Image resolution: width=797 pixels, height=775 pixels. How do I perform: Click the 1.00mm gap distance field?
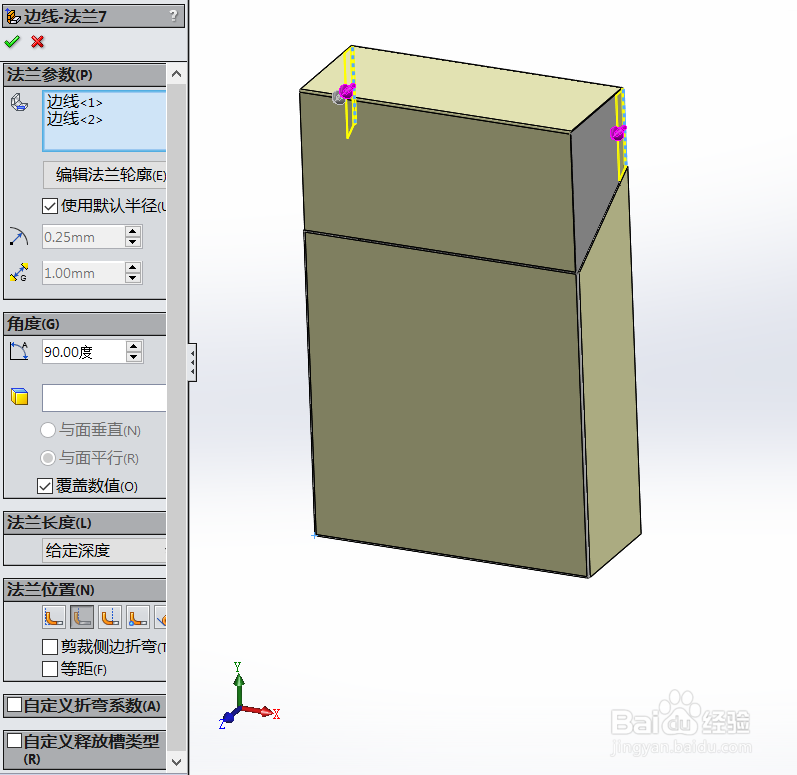(83, 273)
